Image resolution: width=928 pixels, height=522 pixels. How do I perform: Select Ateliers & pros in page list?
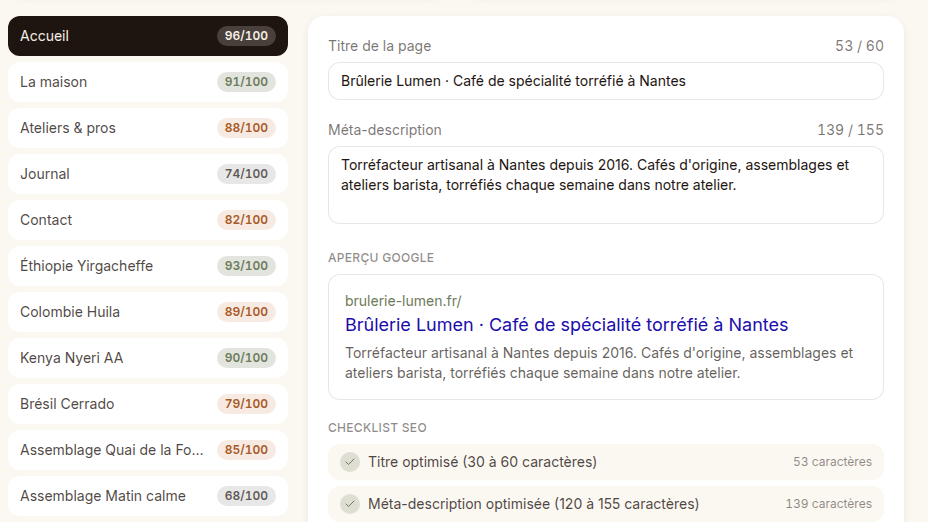click(148, 128)
